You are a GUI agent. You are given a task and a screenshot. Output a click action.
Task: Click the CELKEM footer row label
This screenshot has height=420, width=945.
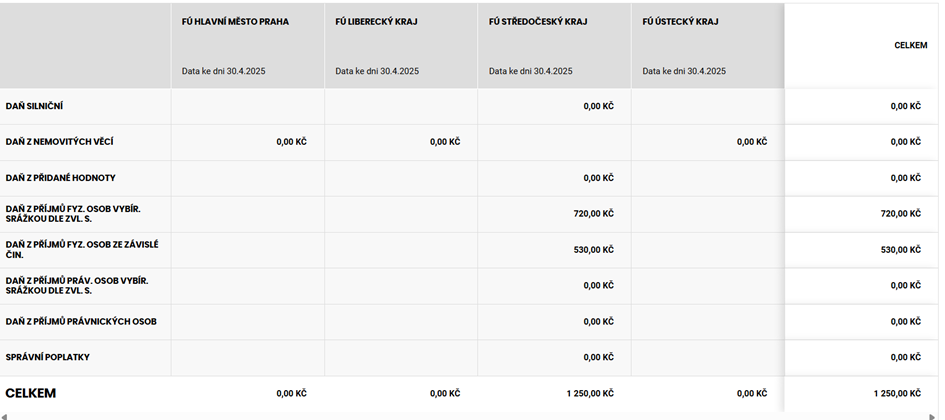(31, 393)
